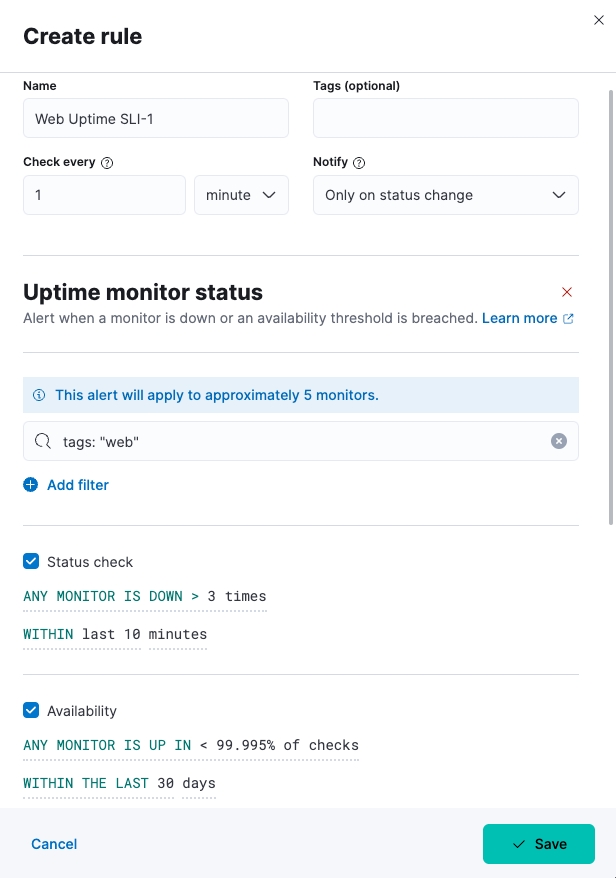
Task: Click the Notify help icon
Action: 359,162
